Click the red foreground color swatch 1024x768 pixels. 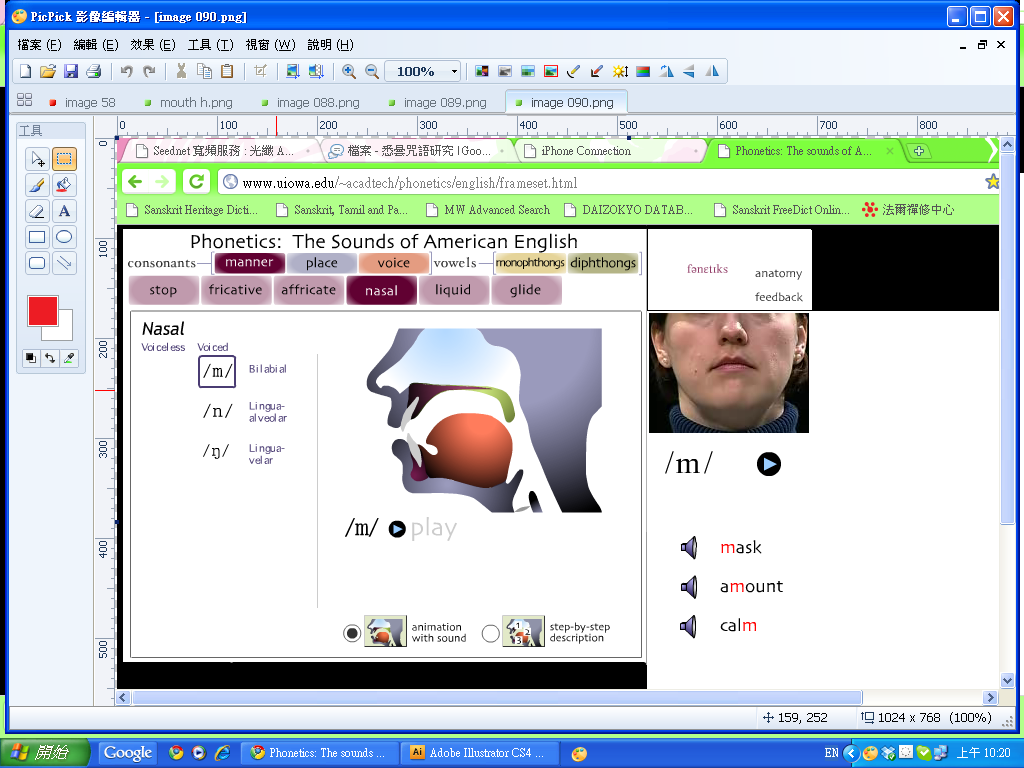pos(43,311)
